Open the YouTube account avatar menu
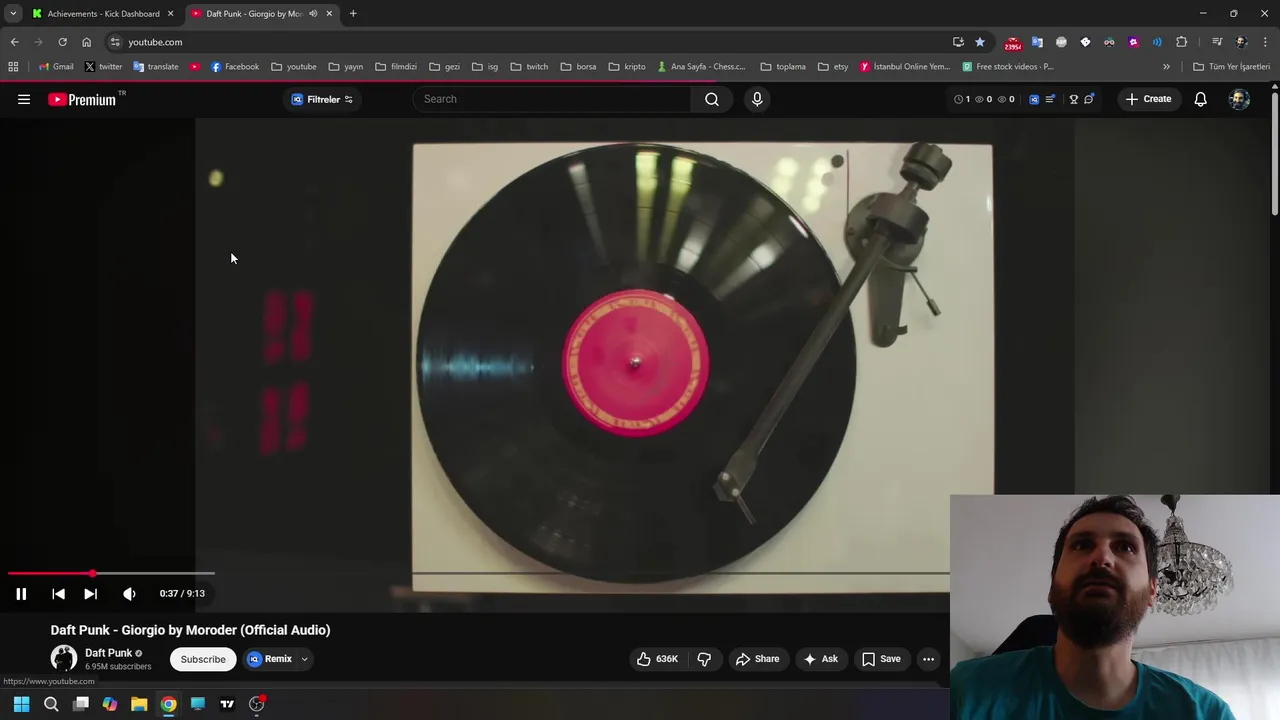Screen dimensions: 1280x720 tap(1239, 99)
